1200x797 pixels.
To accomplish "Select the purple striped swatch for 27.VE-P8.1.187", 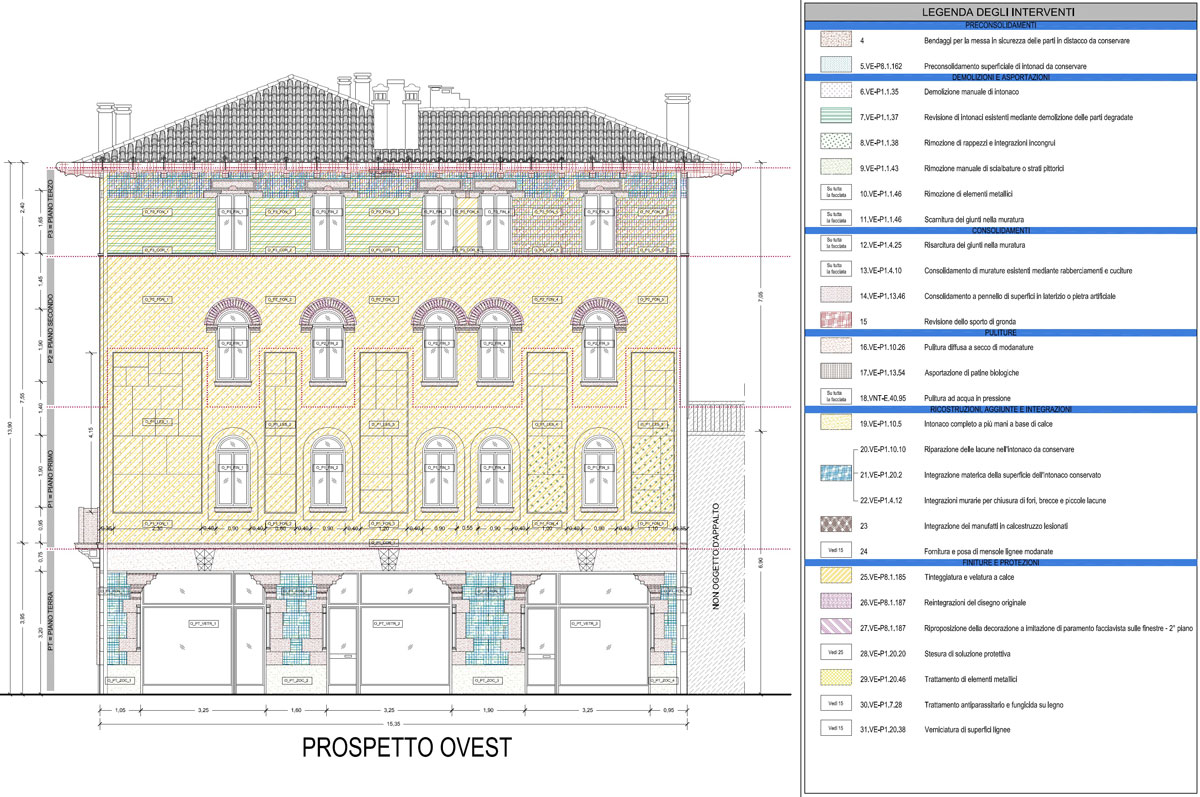I will 833,627.
